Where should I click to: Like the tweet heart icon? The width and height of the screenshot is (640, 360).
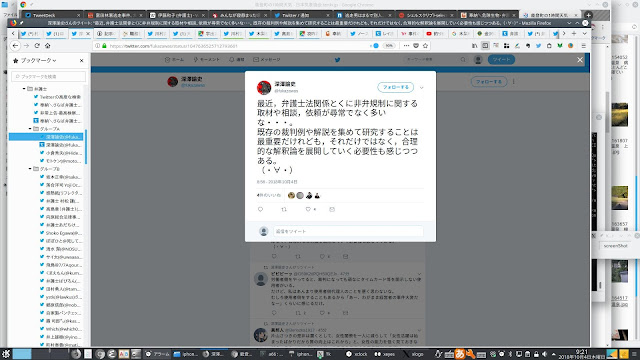308,209
